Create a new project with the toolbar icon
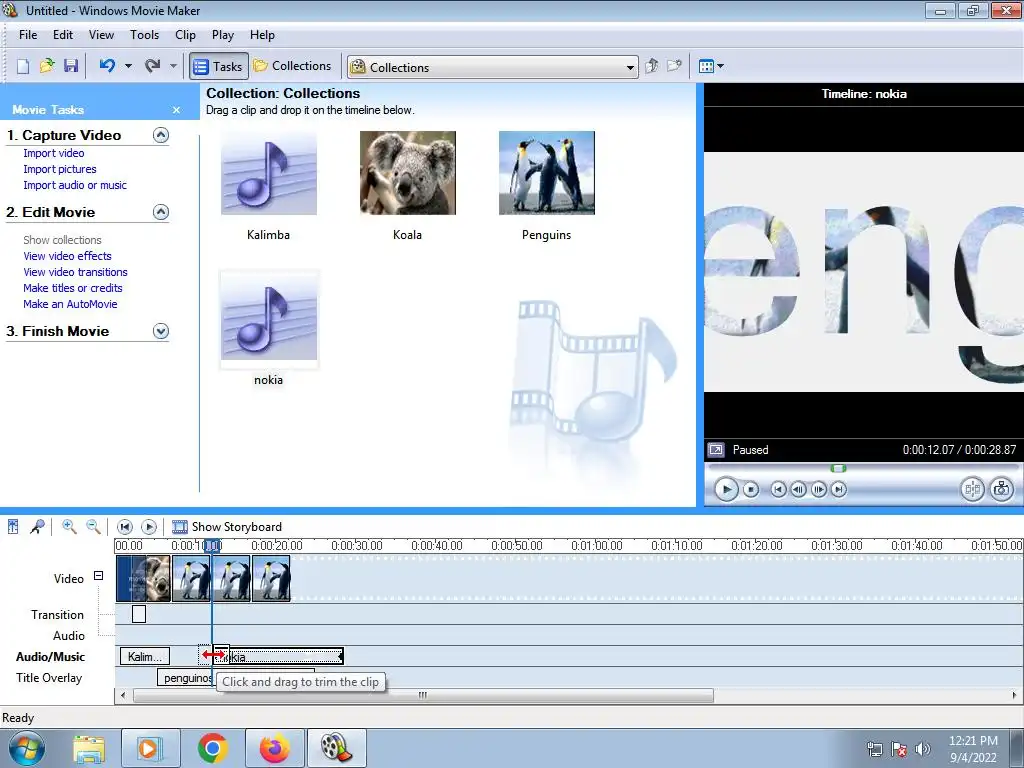 point(23,66)
